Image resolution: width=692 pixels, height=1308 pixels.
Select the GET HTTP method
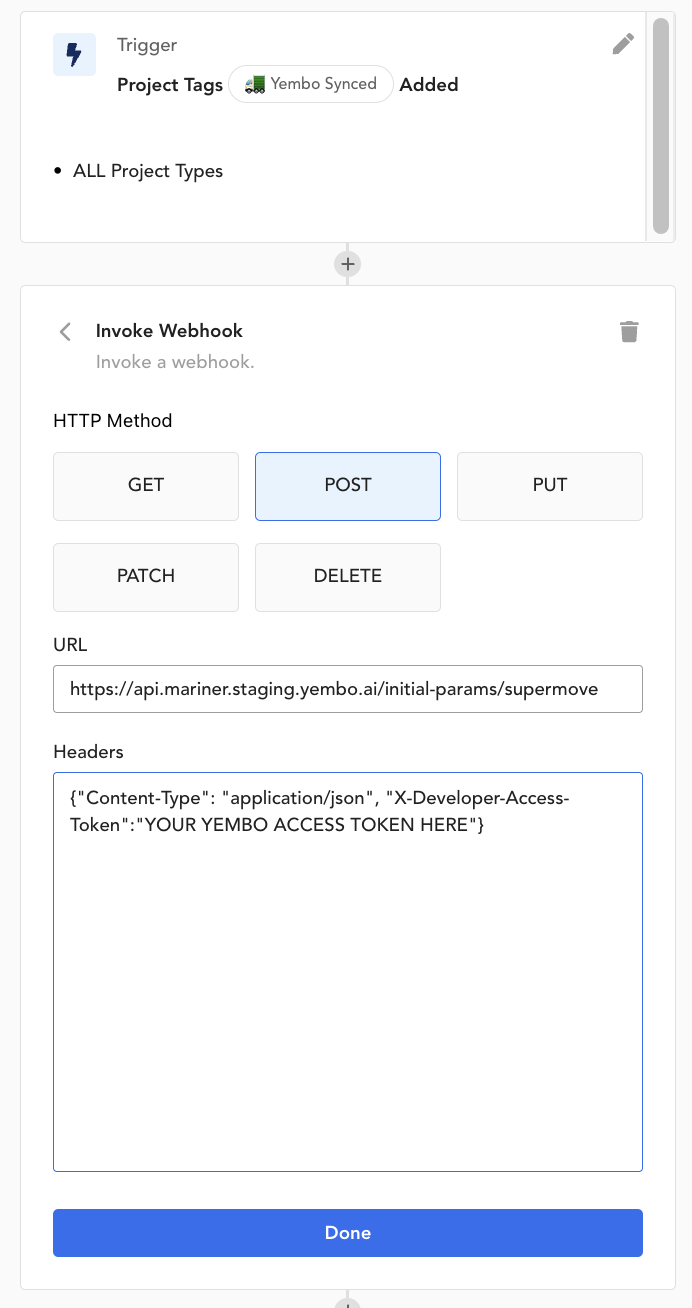coord(146,486)
